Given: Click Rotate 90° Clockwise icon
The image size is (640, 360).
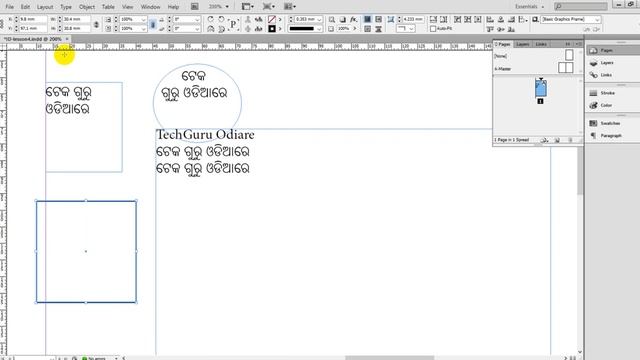Looking at the screenshot, I should click(211, 19).
